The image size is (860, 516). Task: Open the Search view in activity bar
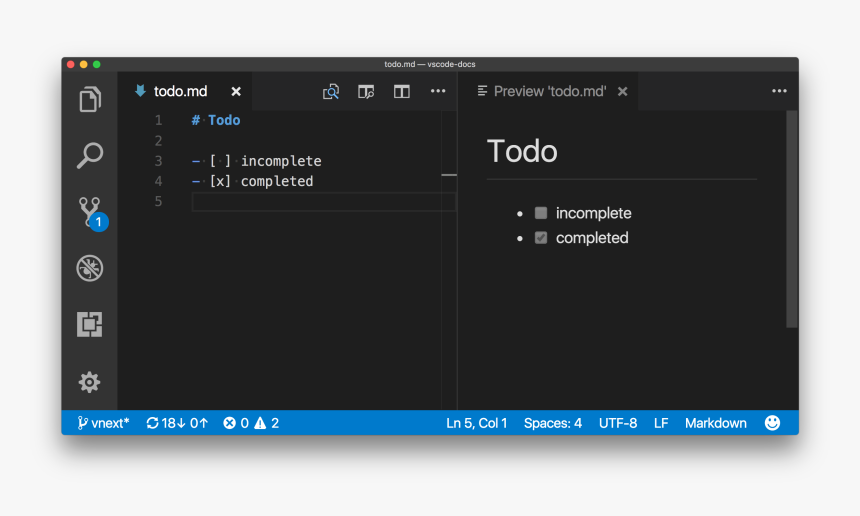[90, 155]
